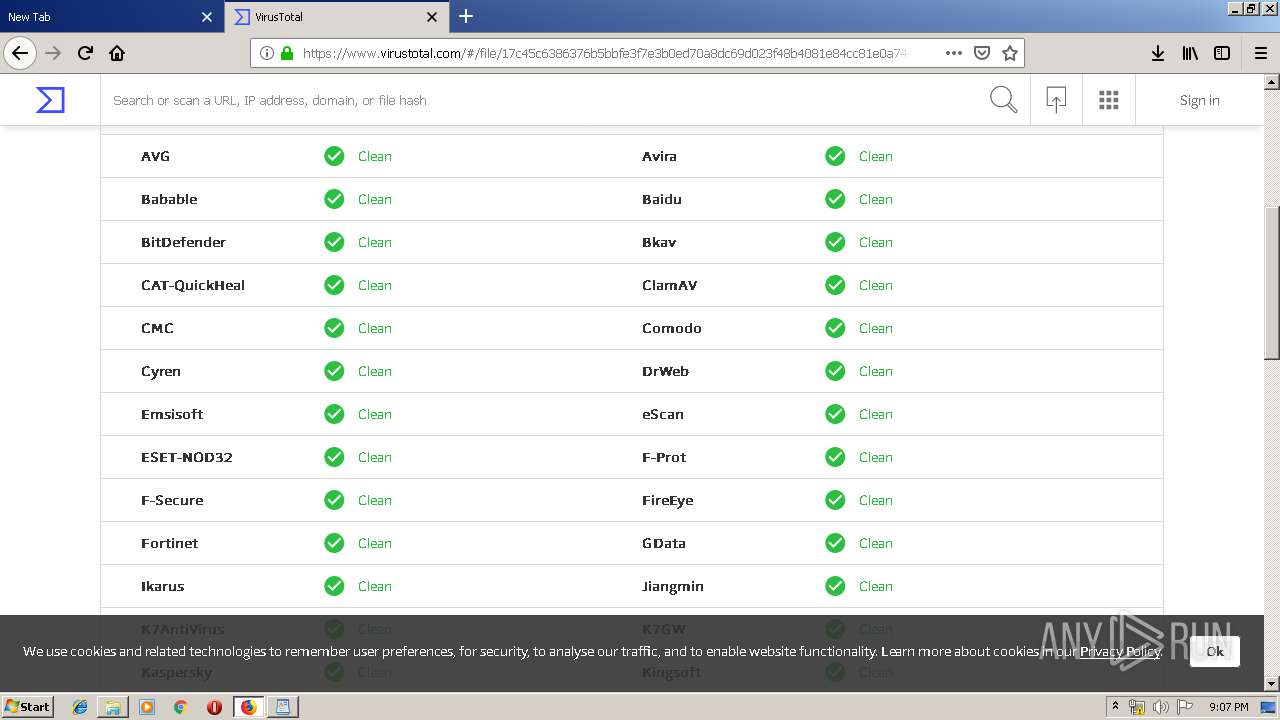Click the Bkav engine name
Viewport: 1280px width, 720px height.
pos(659,242)
